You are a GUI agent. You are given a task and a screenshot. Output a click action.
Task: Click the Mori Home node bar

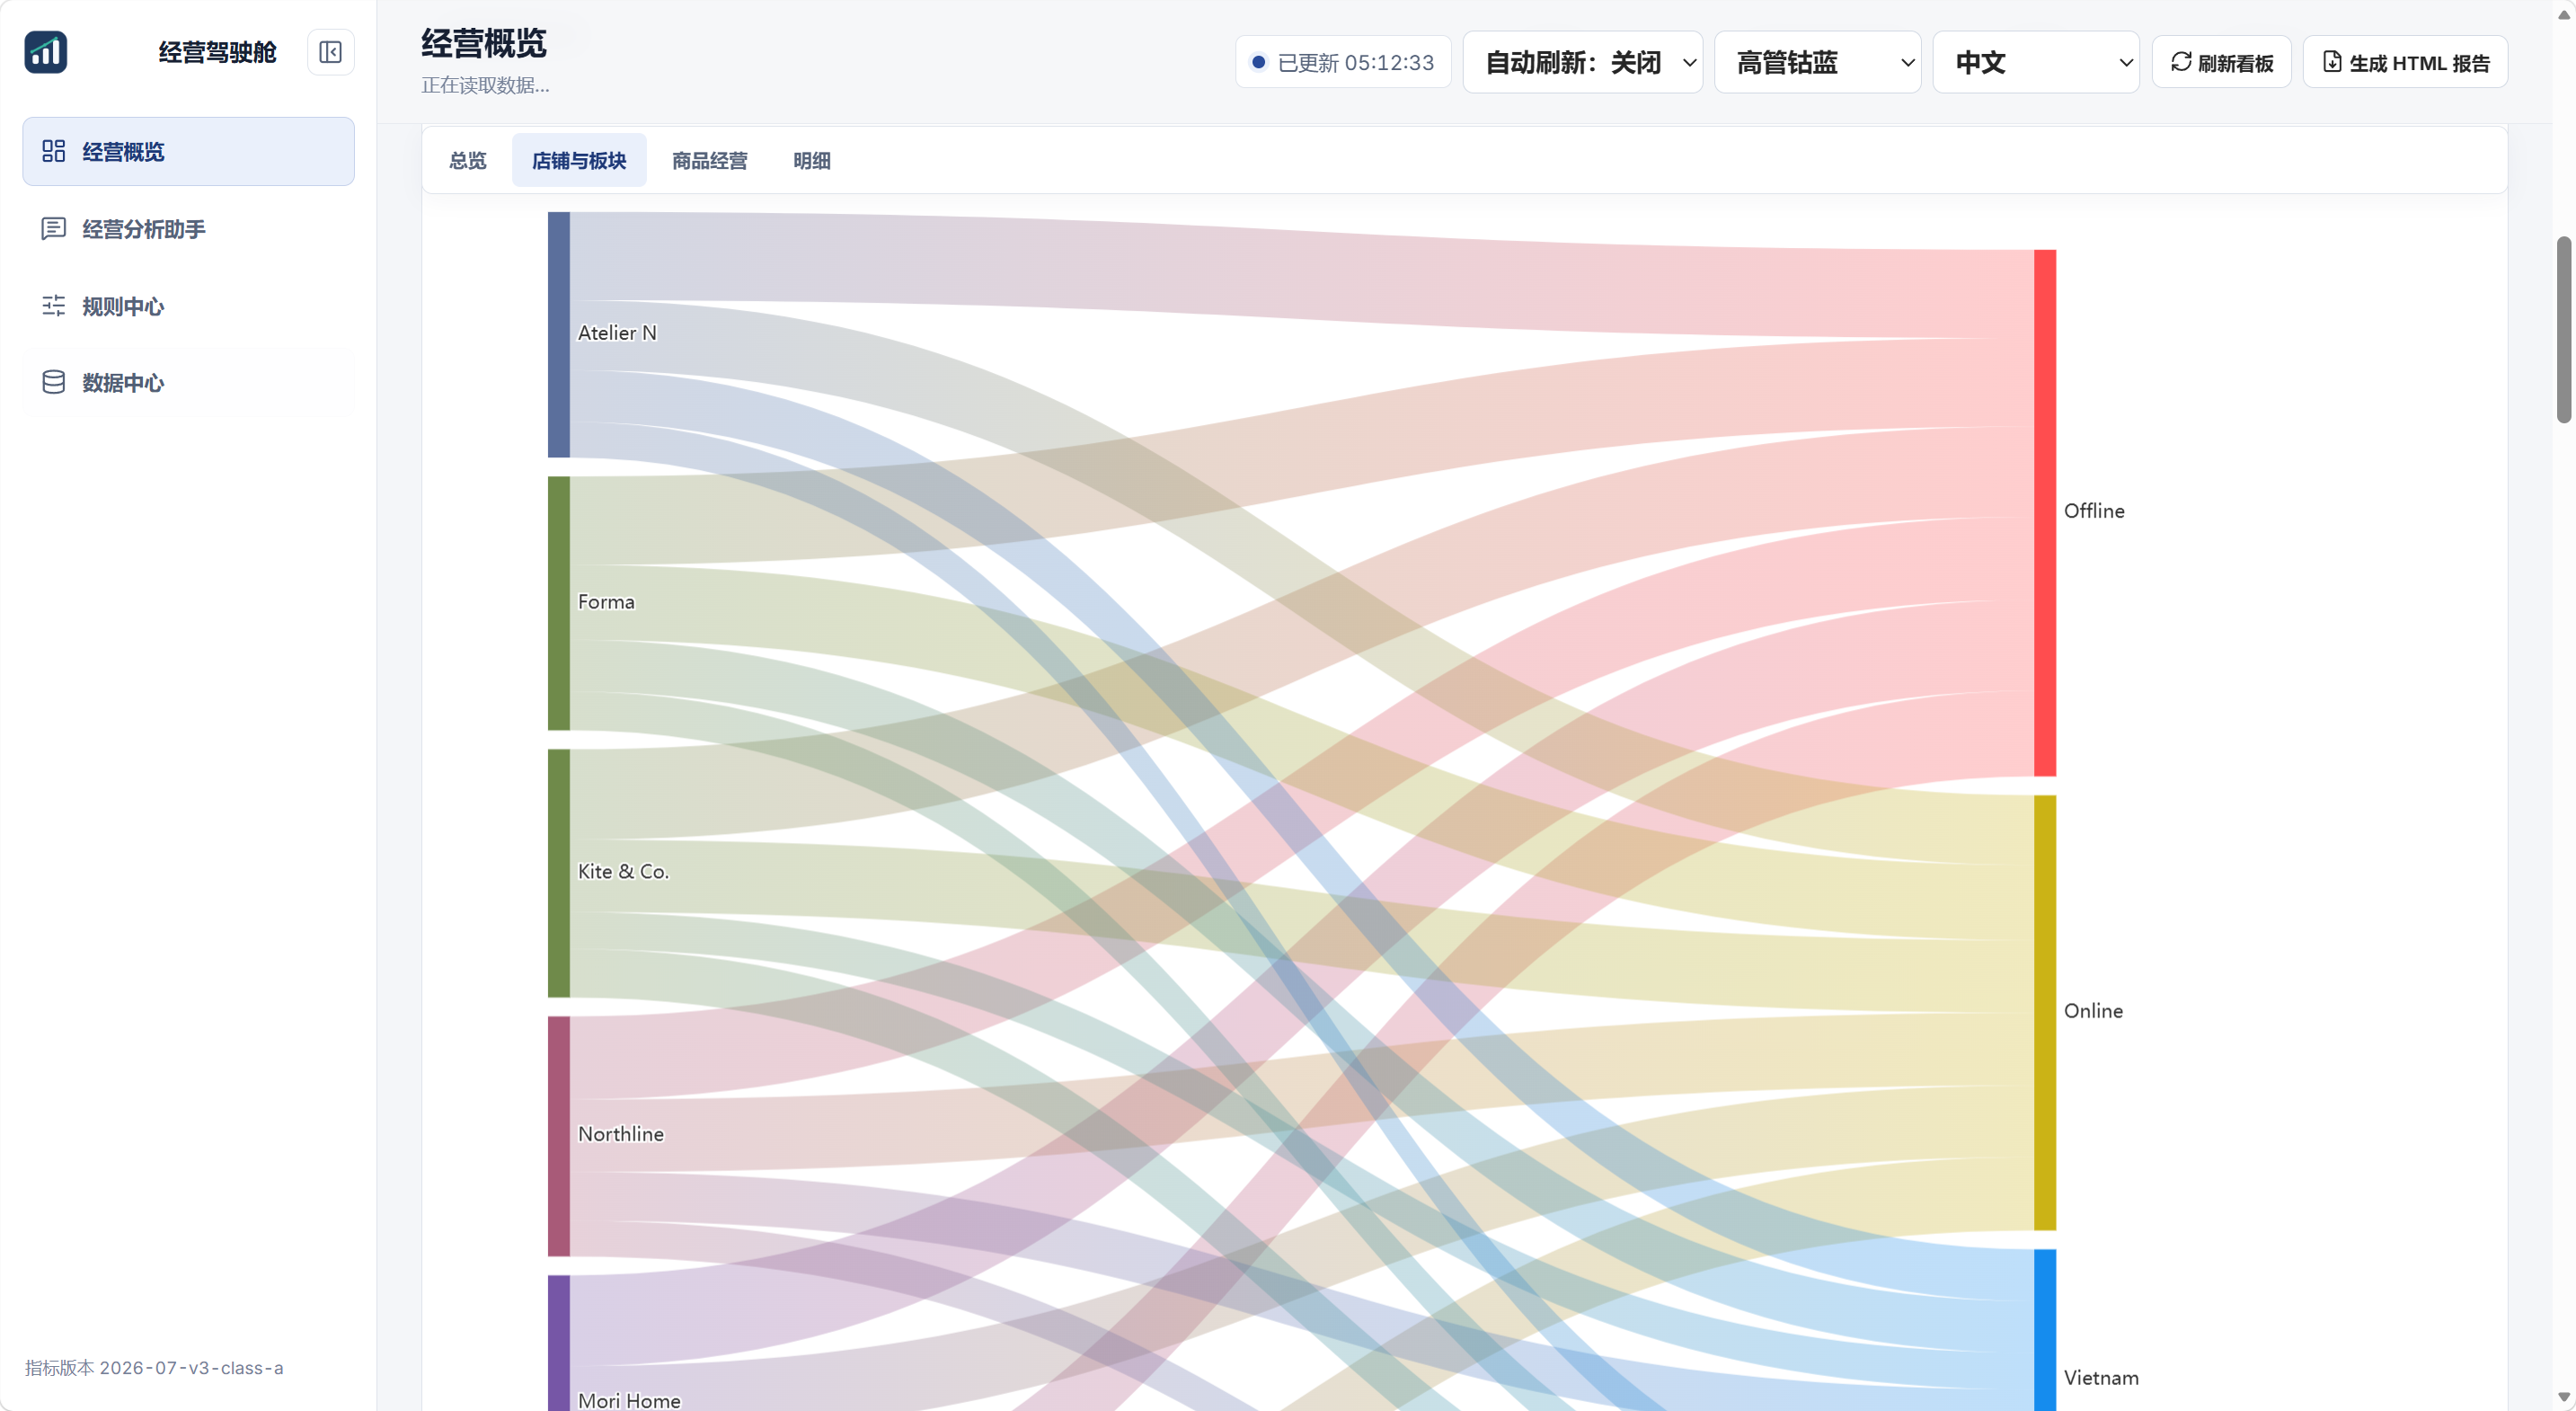click(559, 1343)
